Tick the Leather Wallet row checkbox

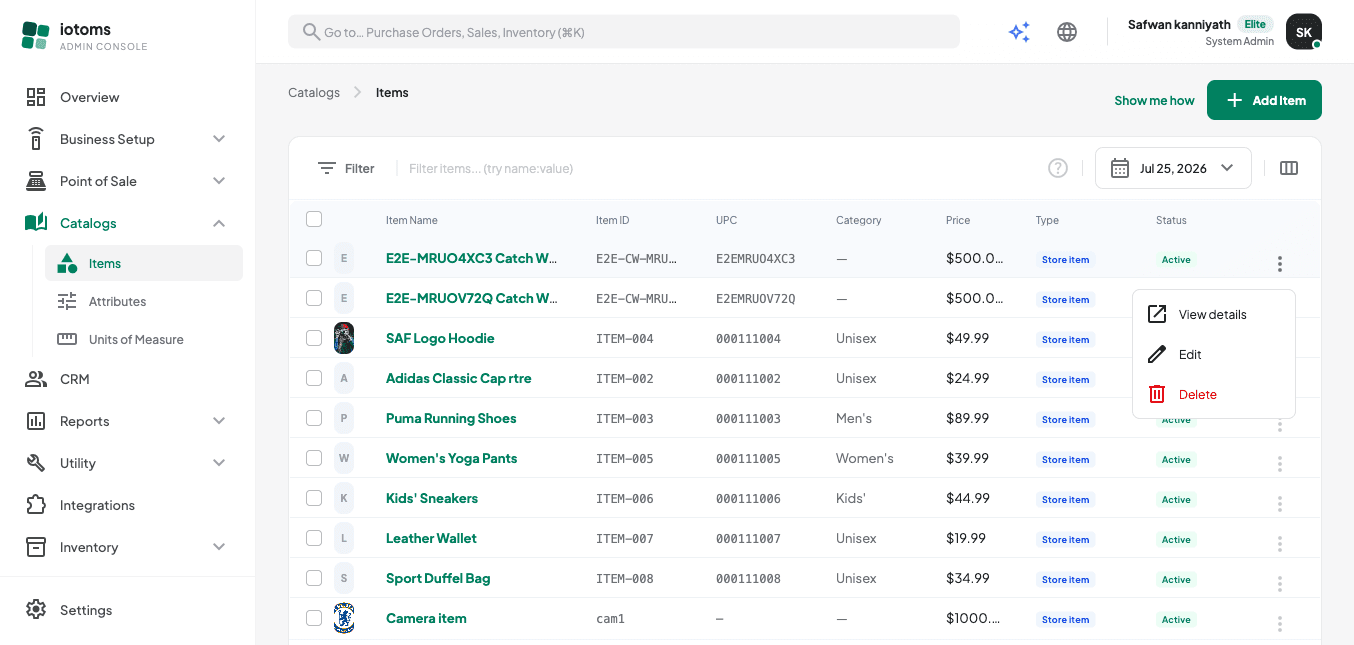314,538
